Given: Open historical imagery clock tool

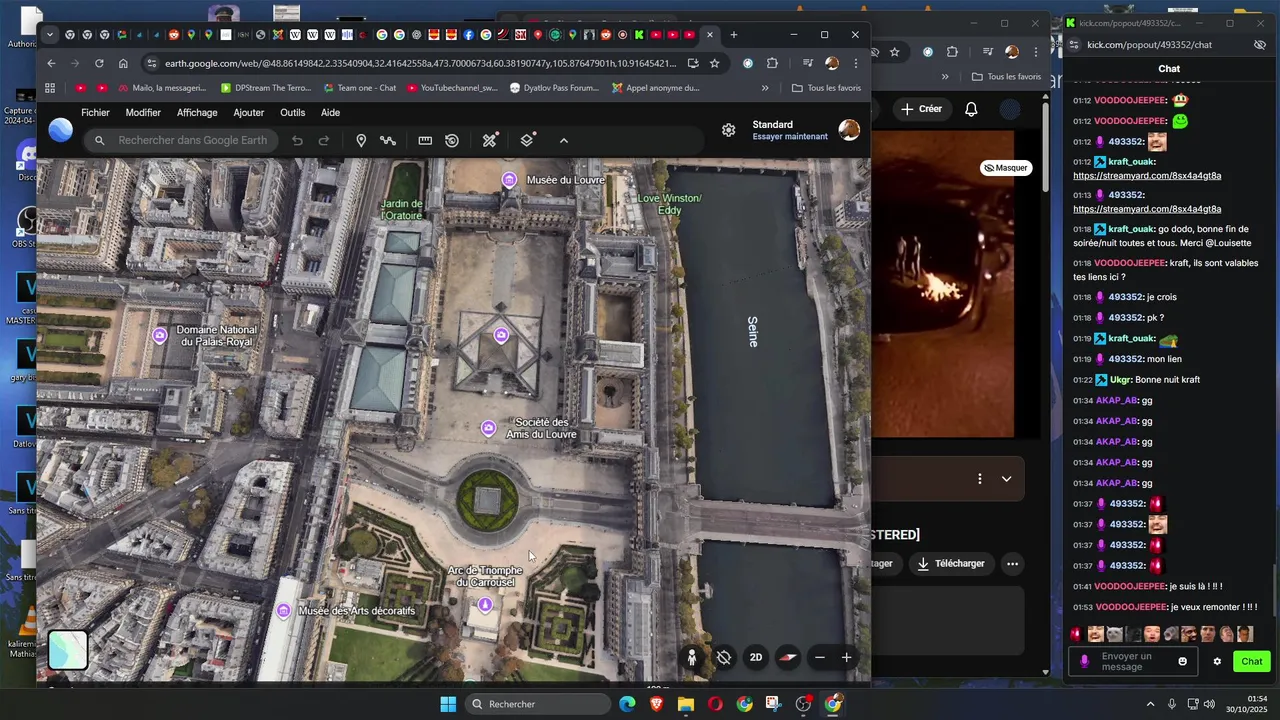Looking at the screenshot, I should [452, 141].
